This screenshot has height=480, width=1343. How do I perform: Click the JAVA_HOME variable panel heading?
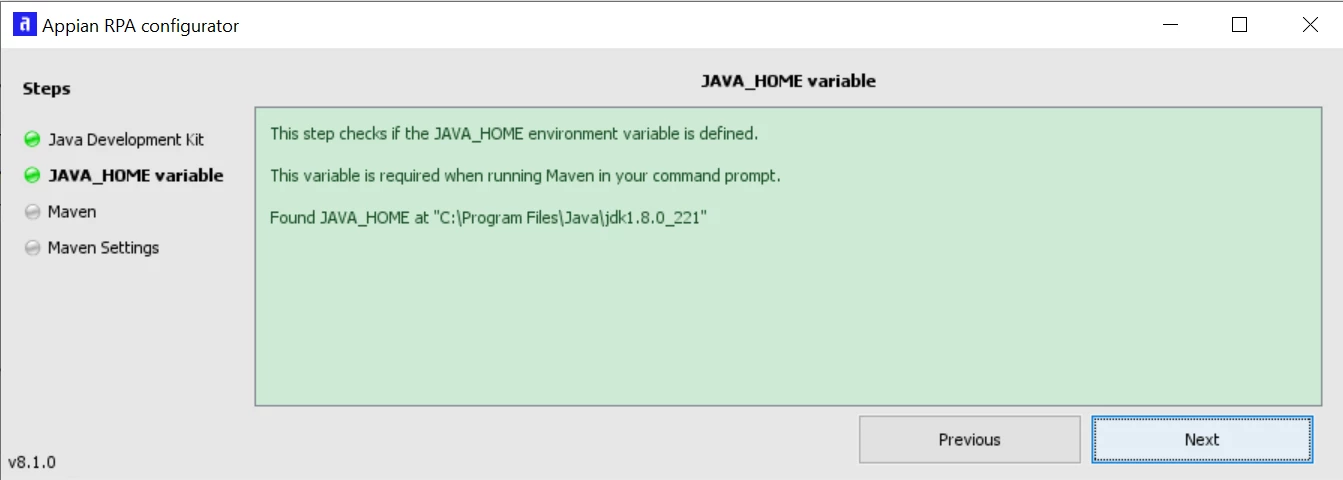[x=788, y=81]
